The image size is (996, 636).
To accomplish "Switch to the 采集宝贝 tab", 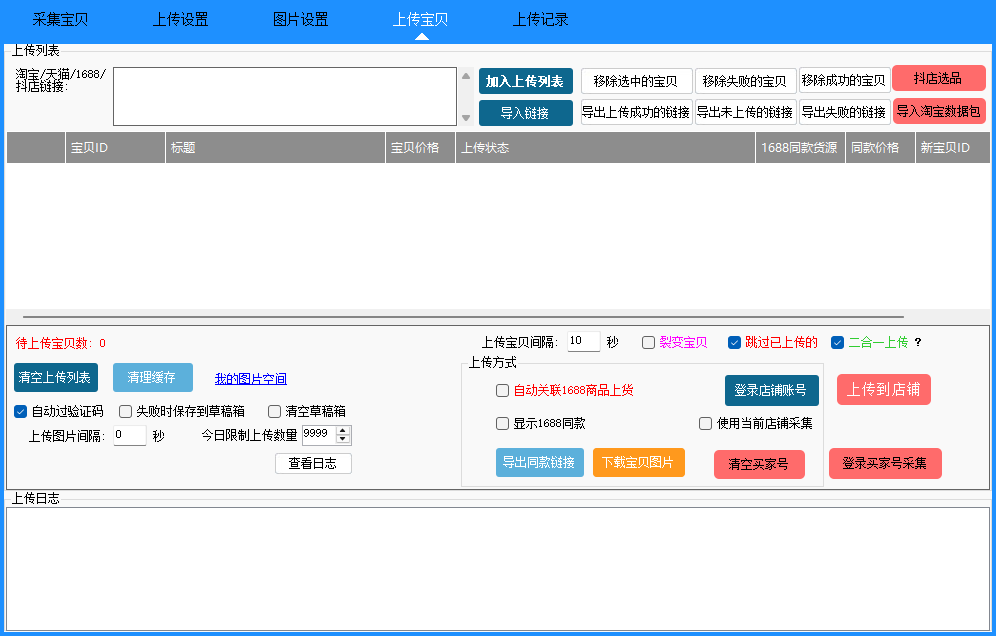I will 60,18.
